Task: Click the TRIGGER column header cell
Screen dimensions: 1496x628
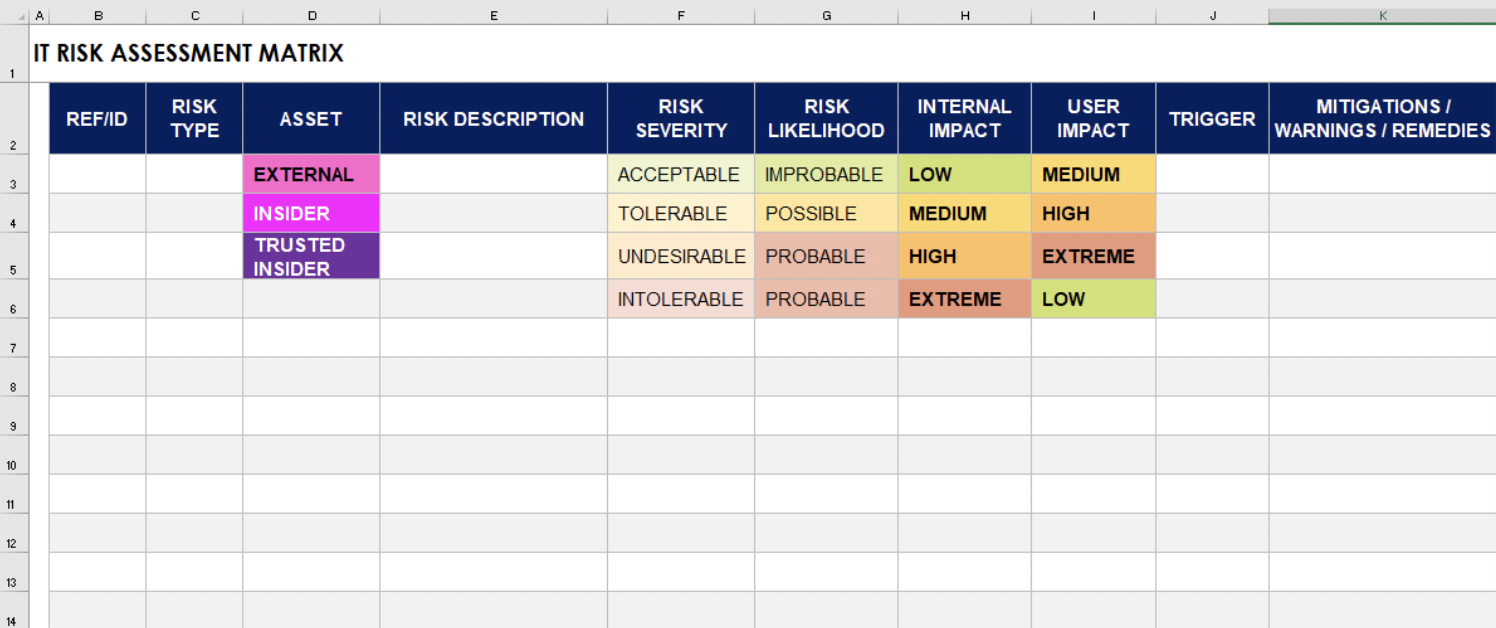Action: [x=1212, y=118]
